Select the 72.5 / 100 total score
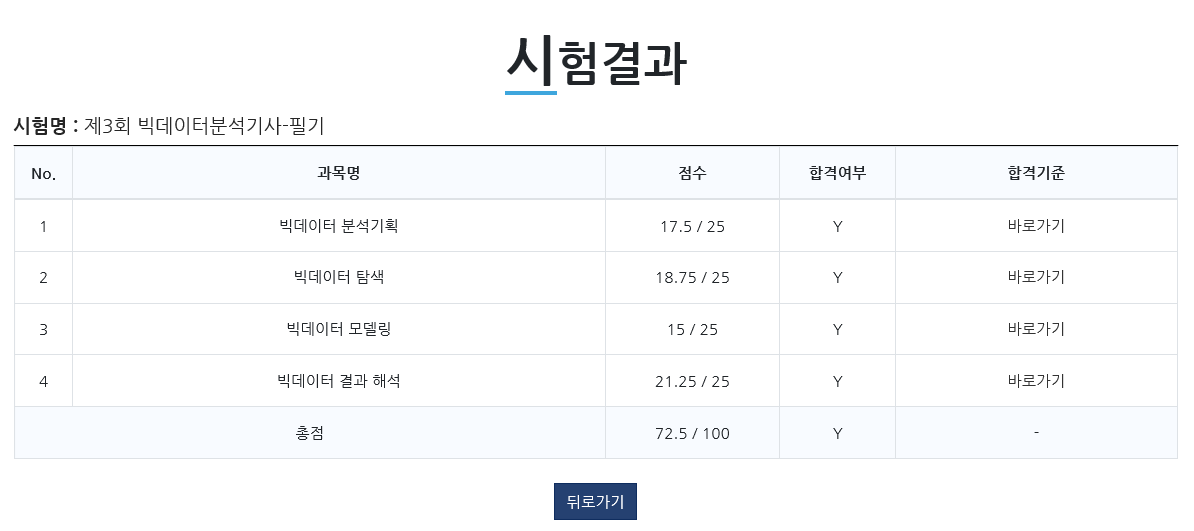This screenshot has height=531, width=1194. [x=692, y=433]
